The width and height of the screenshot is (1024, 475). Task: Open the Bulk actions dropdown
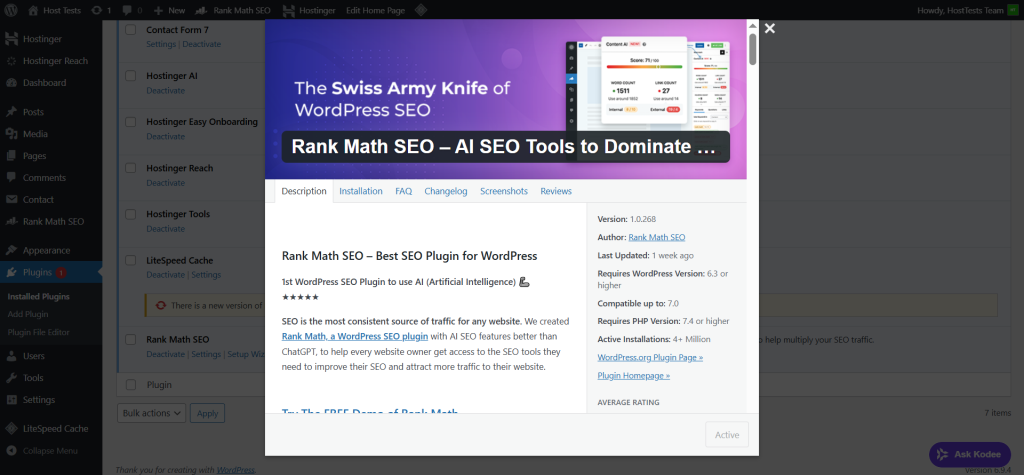click(x=151, y=412)
